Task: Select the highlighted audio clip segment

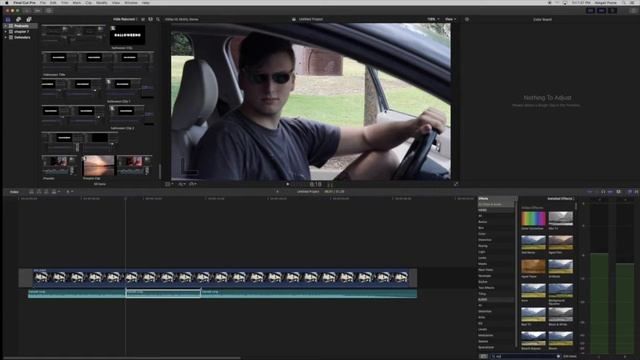Action: tap(163, 293)
